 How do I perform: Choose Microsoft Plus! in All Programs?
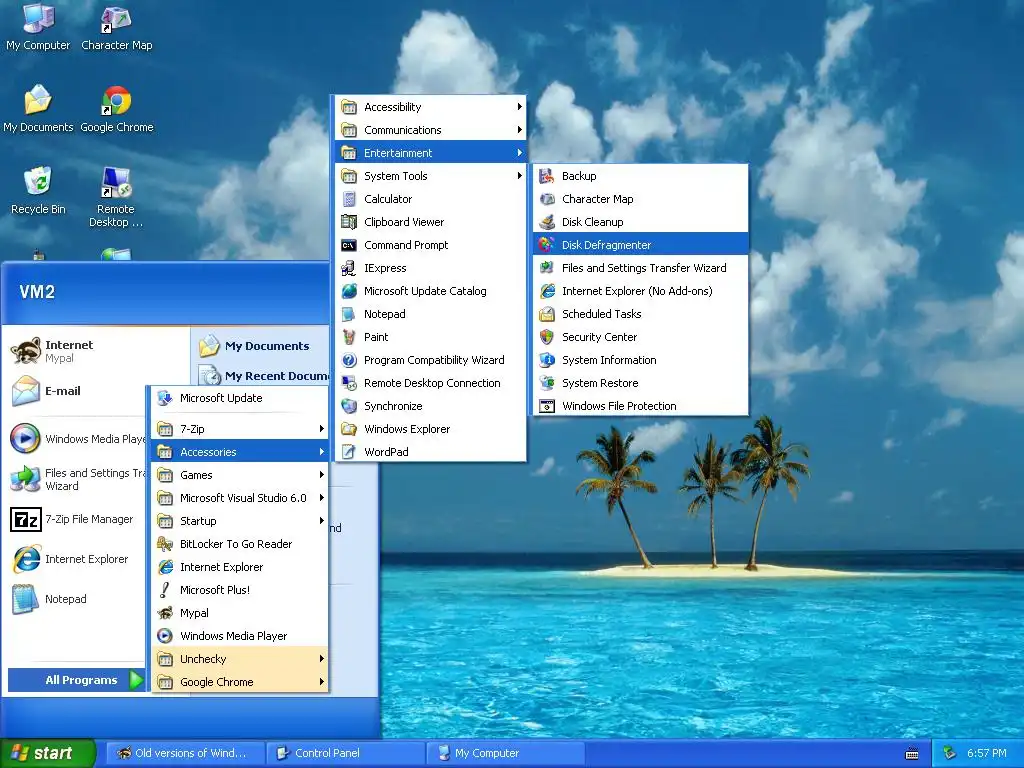pyautogui.click(x=240, y=590)
